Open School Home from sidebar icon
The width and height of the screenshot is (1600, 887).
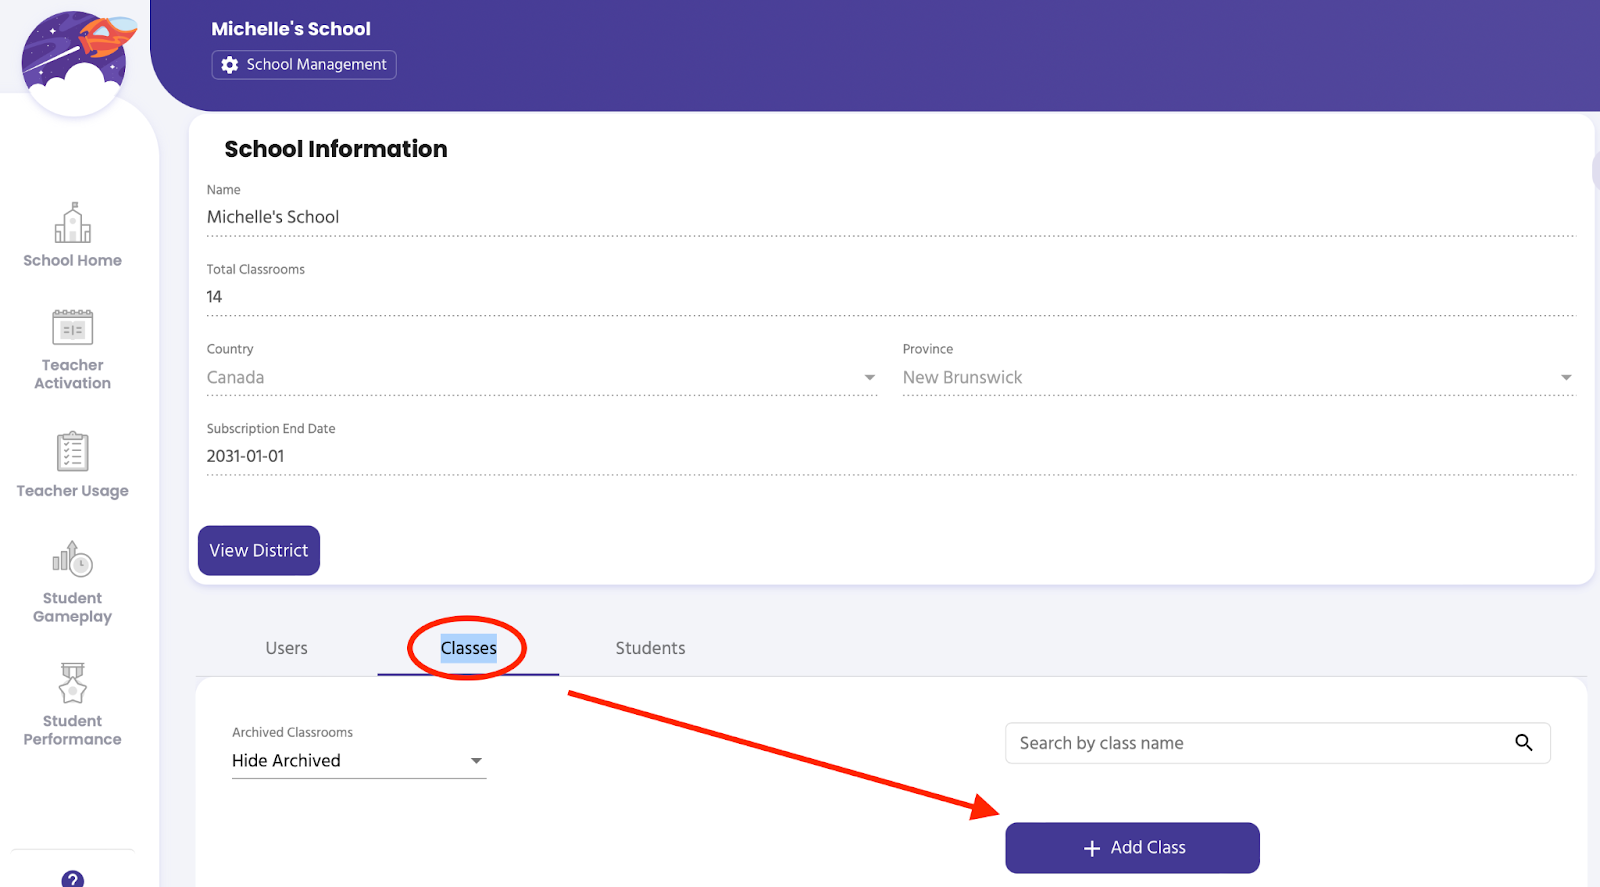(x=73, y=223)
